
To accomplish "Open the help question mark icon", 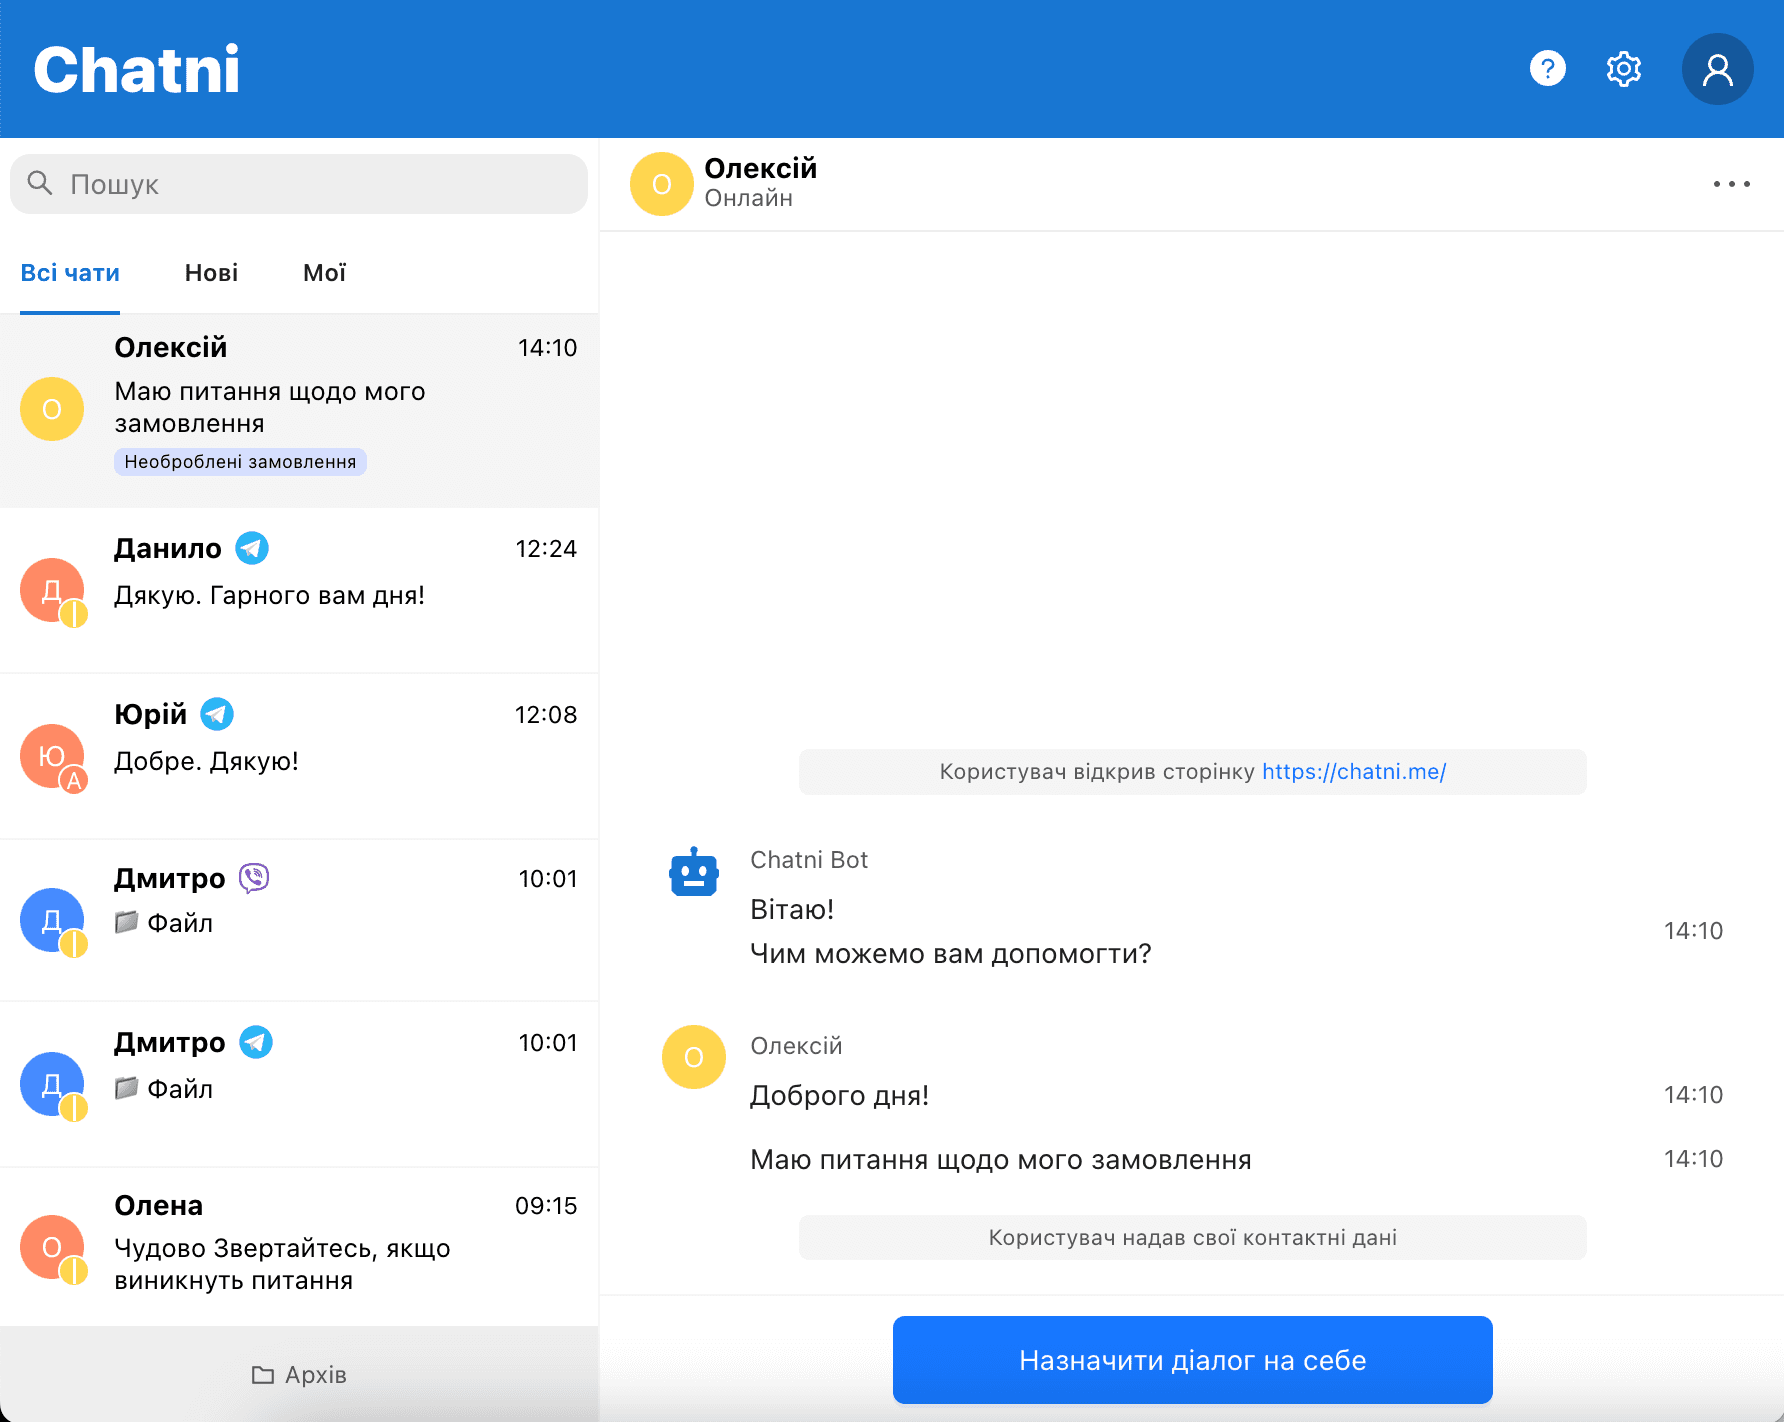I will tap(1547, 69).
